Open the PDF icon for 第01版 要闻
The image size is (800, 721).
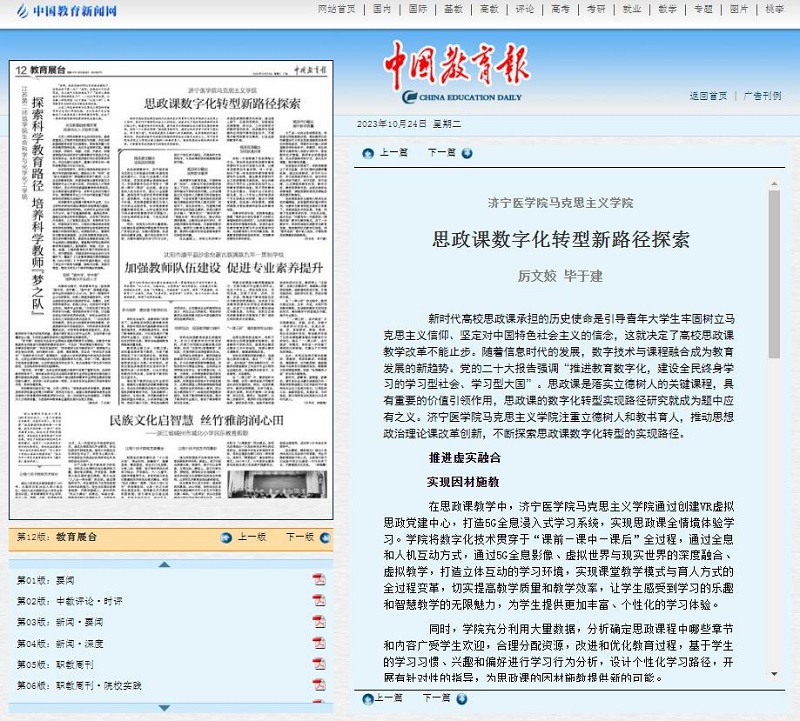(319, 580)
